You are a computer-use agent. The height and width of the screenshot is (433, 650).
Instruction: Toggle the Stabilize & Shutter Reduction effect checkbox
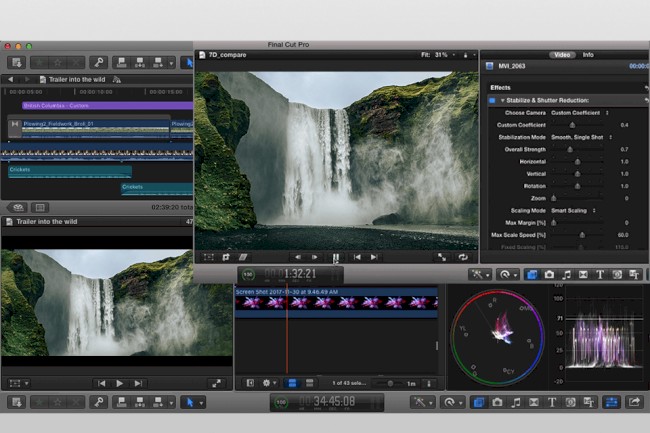pyautogui.click(x=492, y=100)
